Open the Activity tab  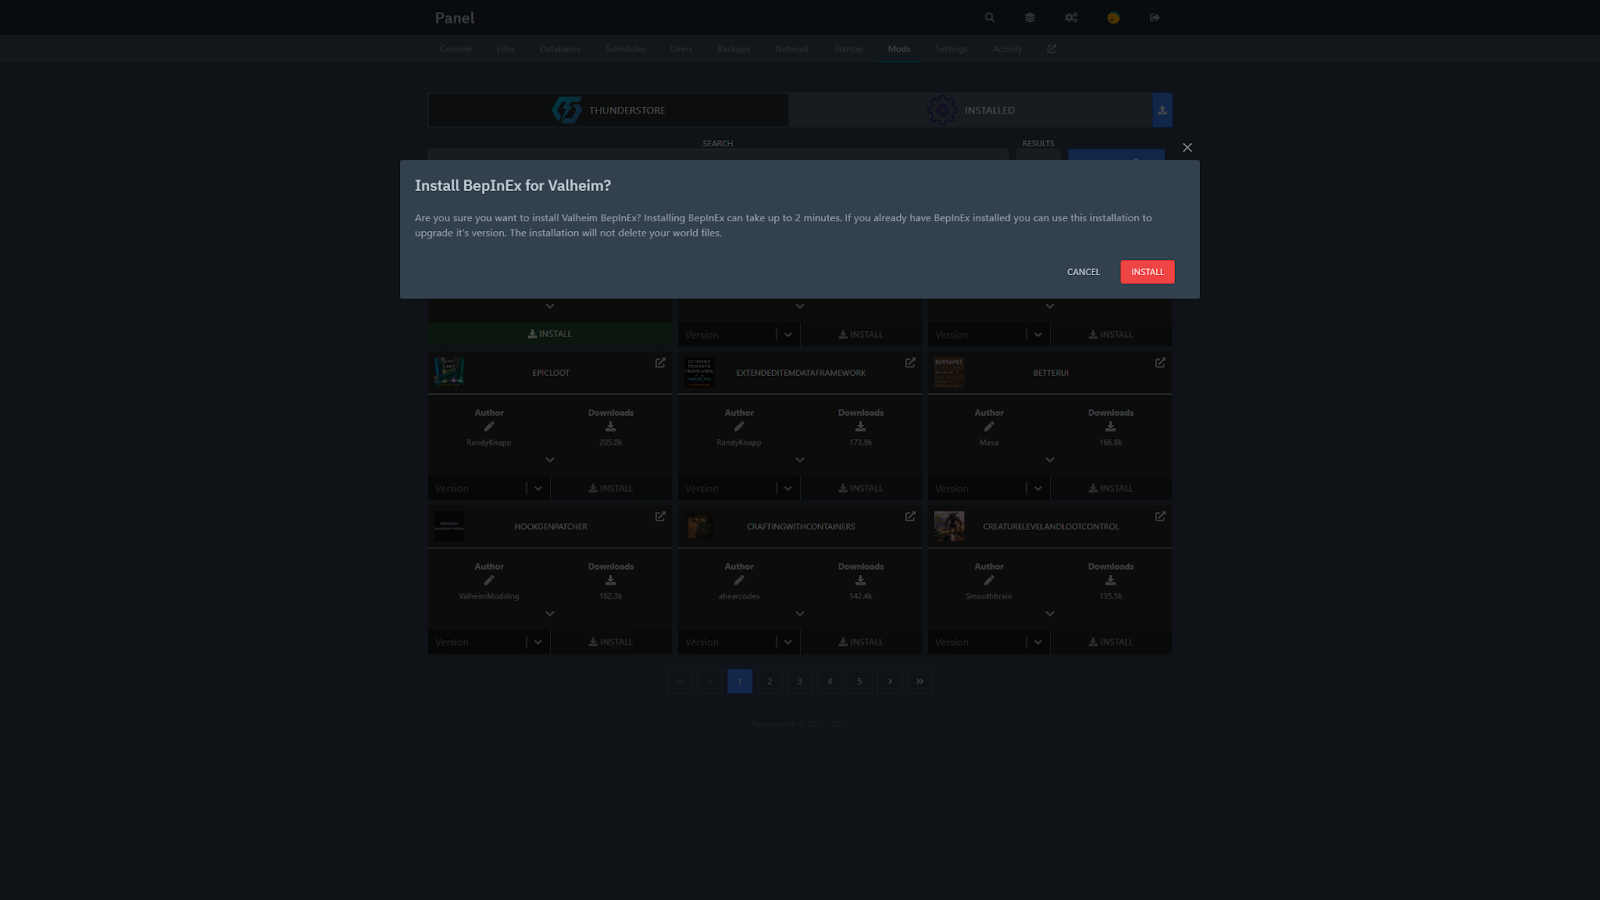pos(1008,49)
